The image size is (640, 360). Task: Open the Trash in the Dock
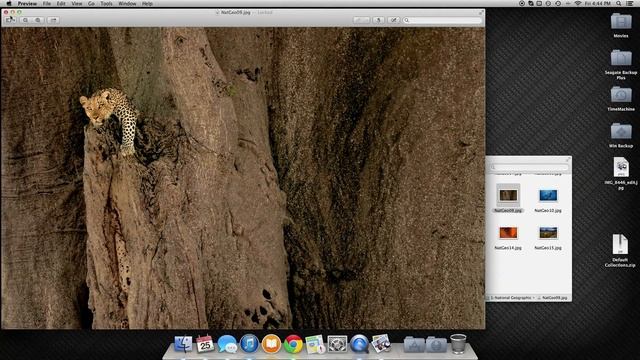458,344
